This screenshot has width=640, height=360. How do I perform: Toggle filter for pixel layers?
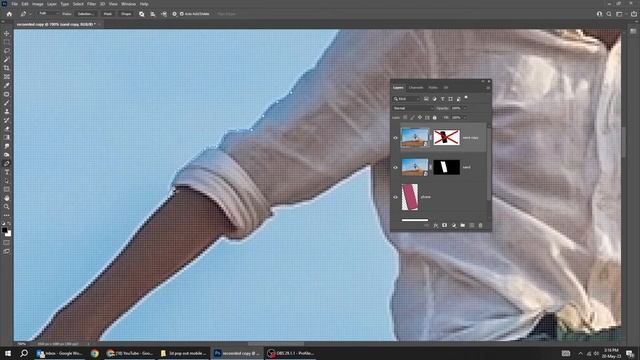[426, 99]
